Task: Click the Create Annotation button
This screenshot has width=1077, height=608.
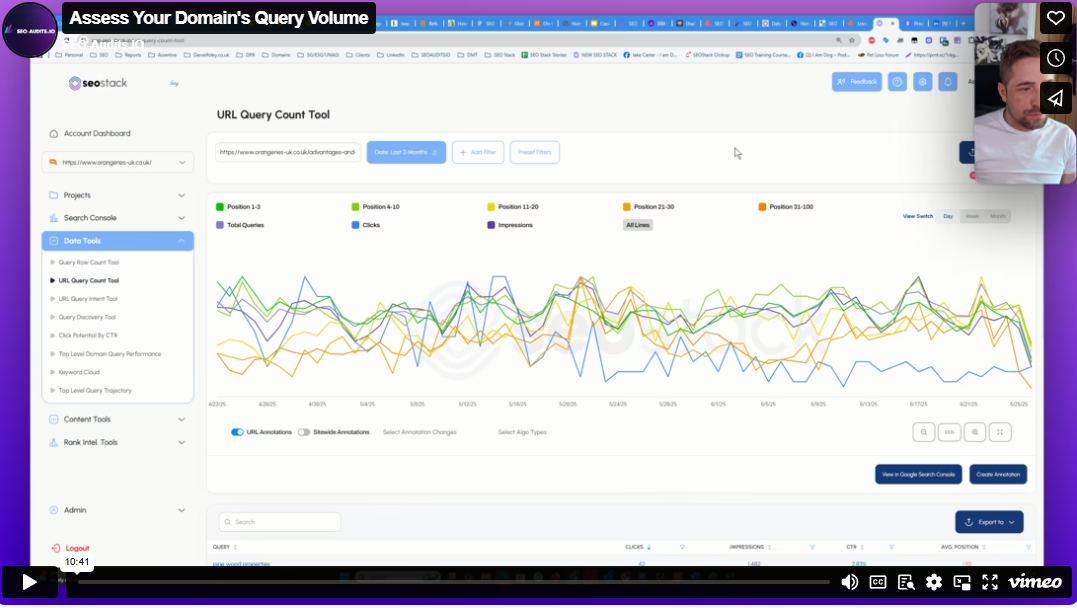Action: click(998, 474)
